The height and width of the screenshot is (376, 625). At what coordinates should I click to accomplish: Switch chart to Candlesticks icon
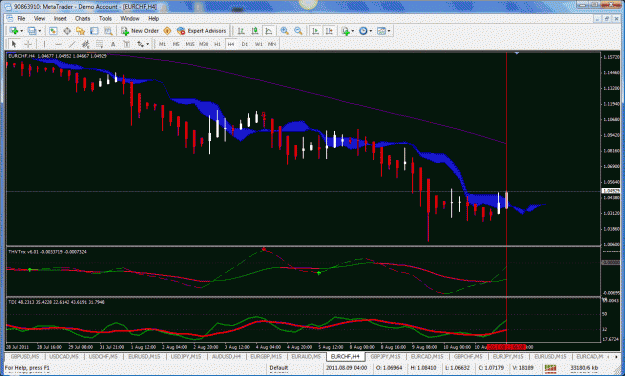pos(255,31)
